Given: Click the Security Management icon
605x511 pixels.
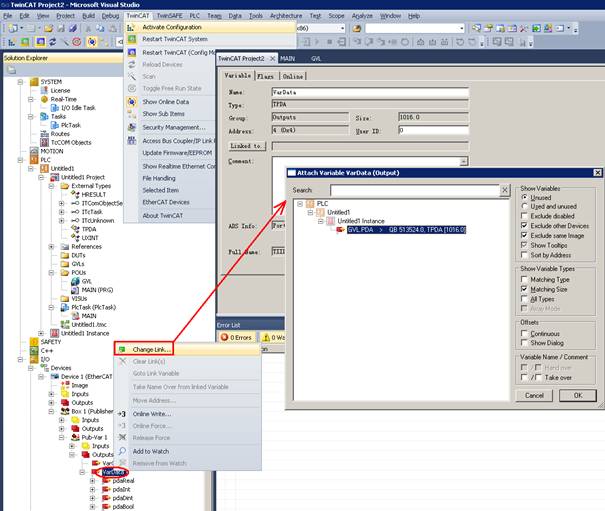Looking at the screenshot, I should coord(132,127).
